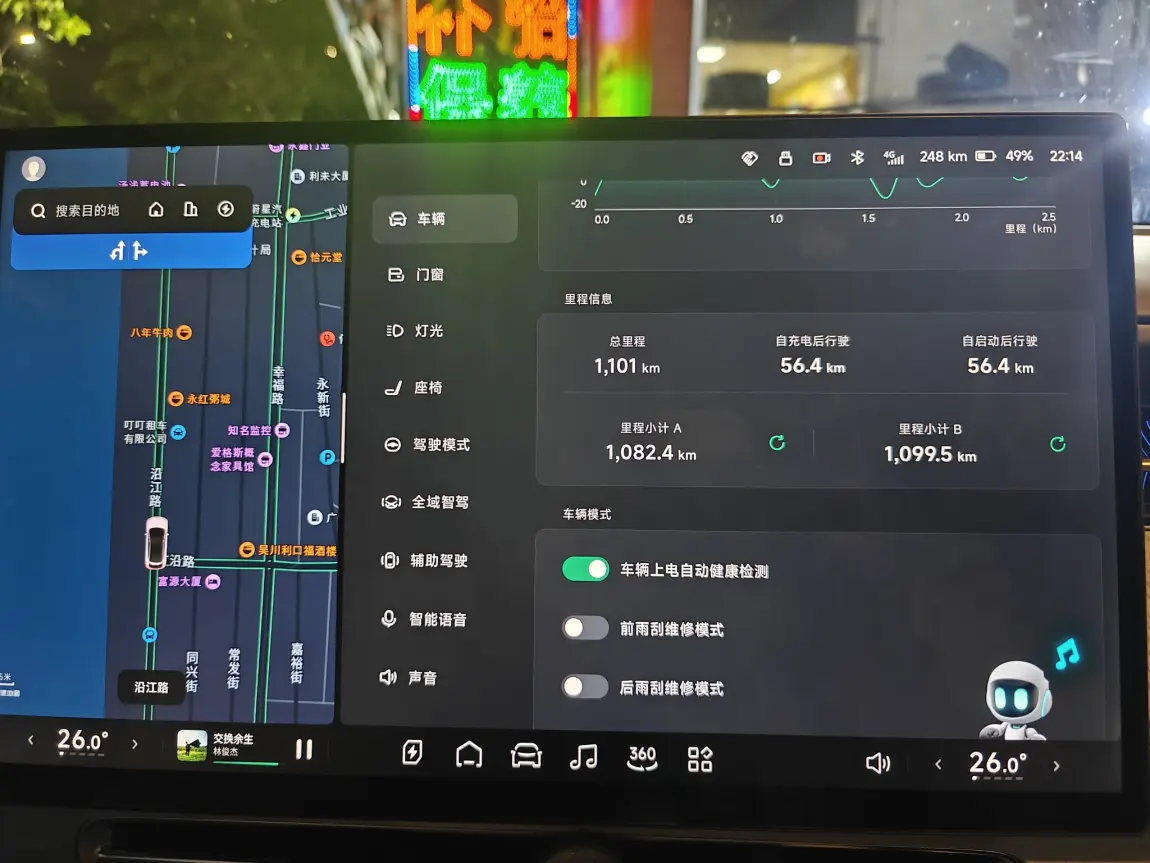Screen dimensions: 1150x863
Task: Navigate home using the house icon in search bar
Action: (x=156, y=210)
